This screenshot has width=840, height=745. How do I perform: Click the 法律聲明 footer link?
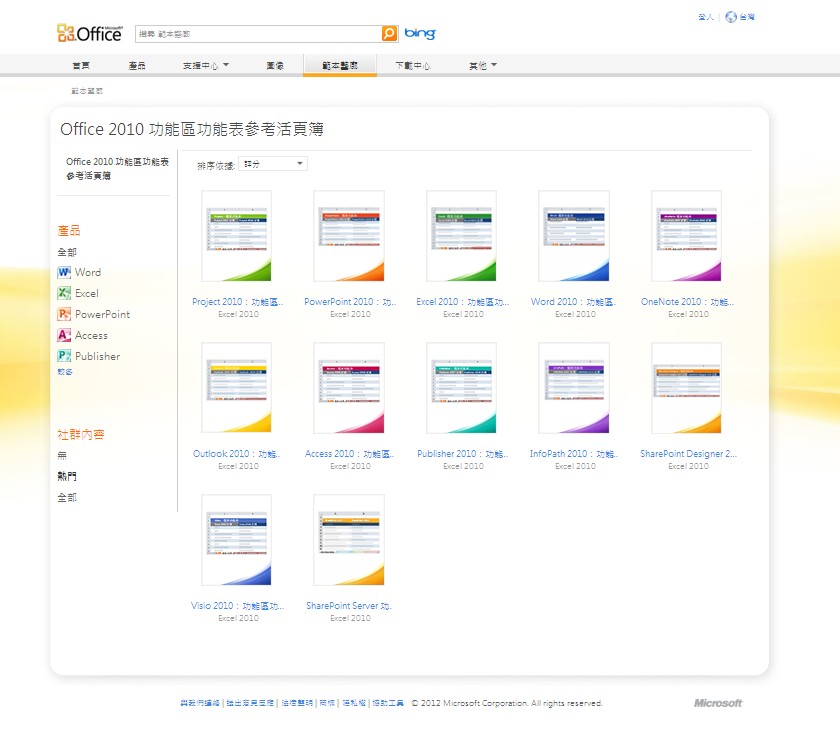[297, 703]
